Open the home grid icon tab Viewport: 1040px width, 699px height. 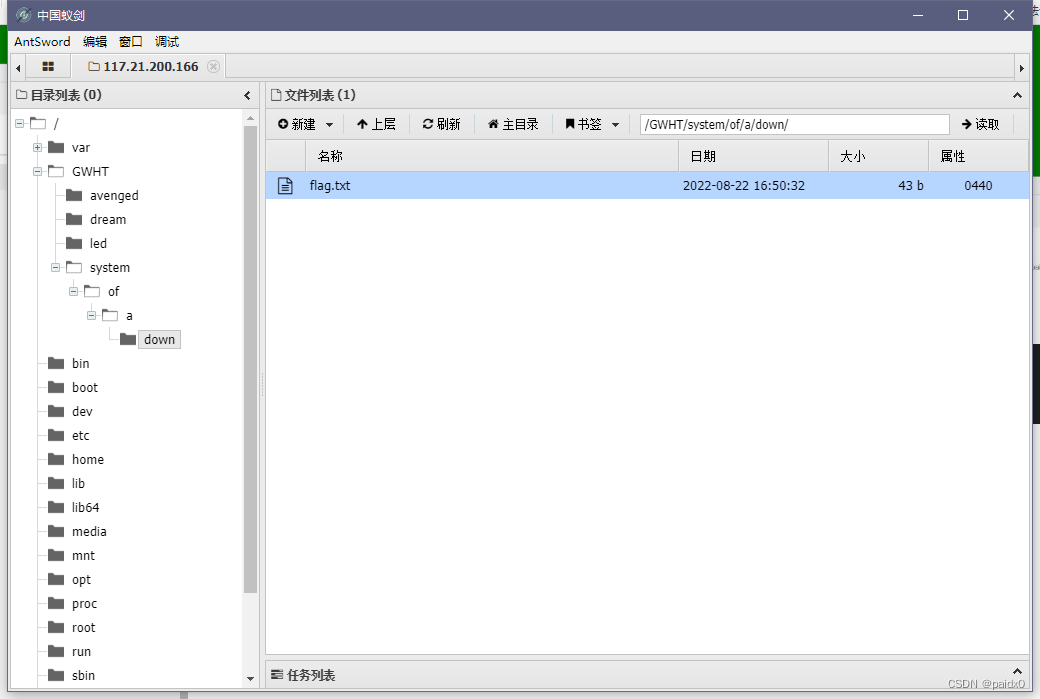click(x=48, y=66)
